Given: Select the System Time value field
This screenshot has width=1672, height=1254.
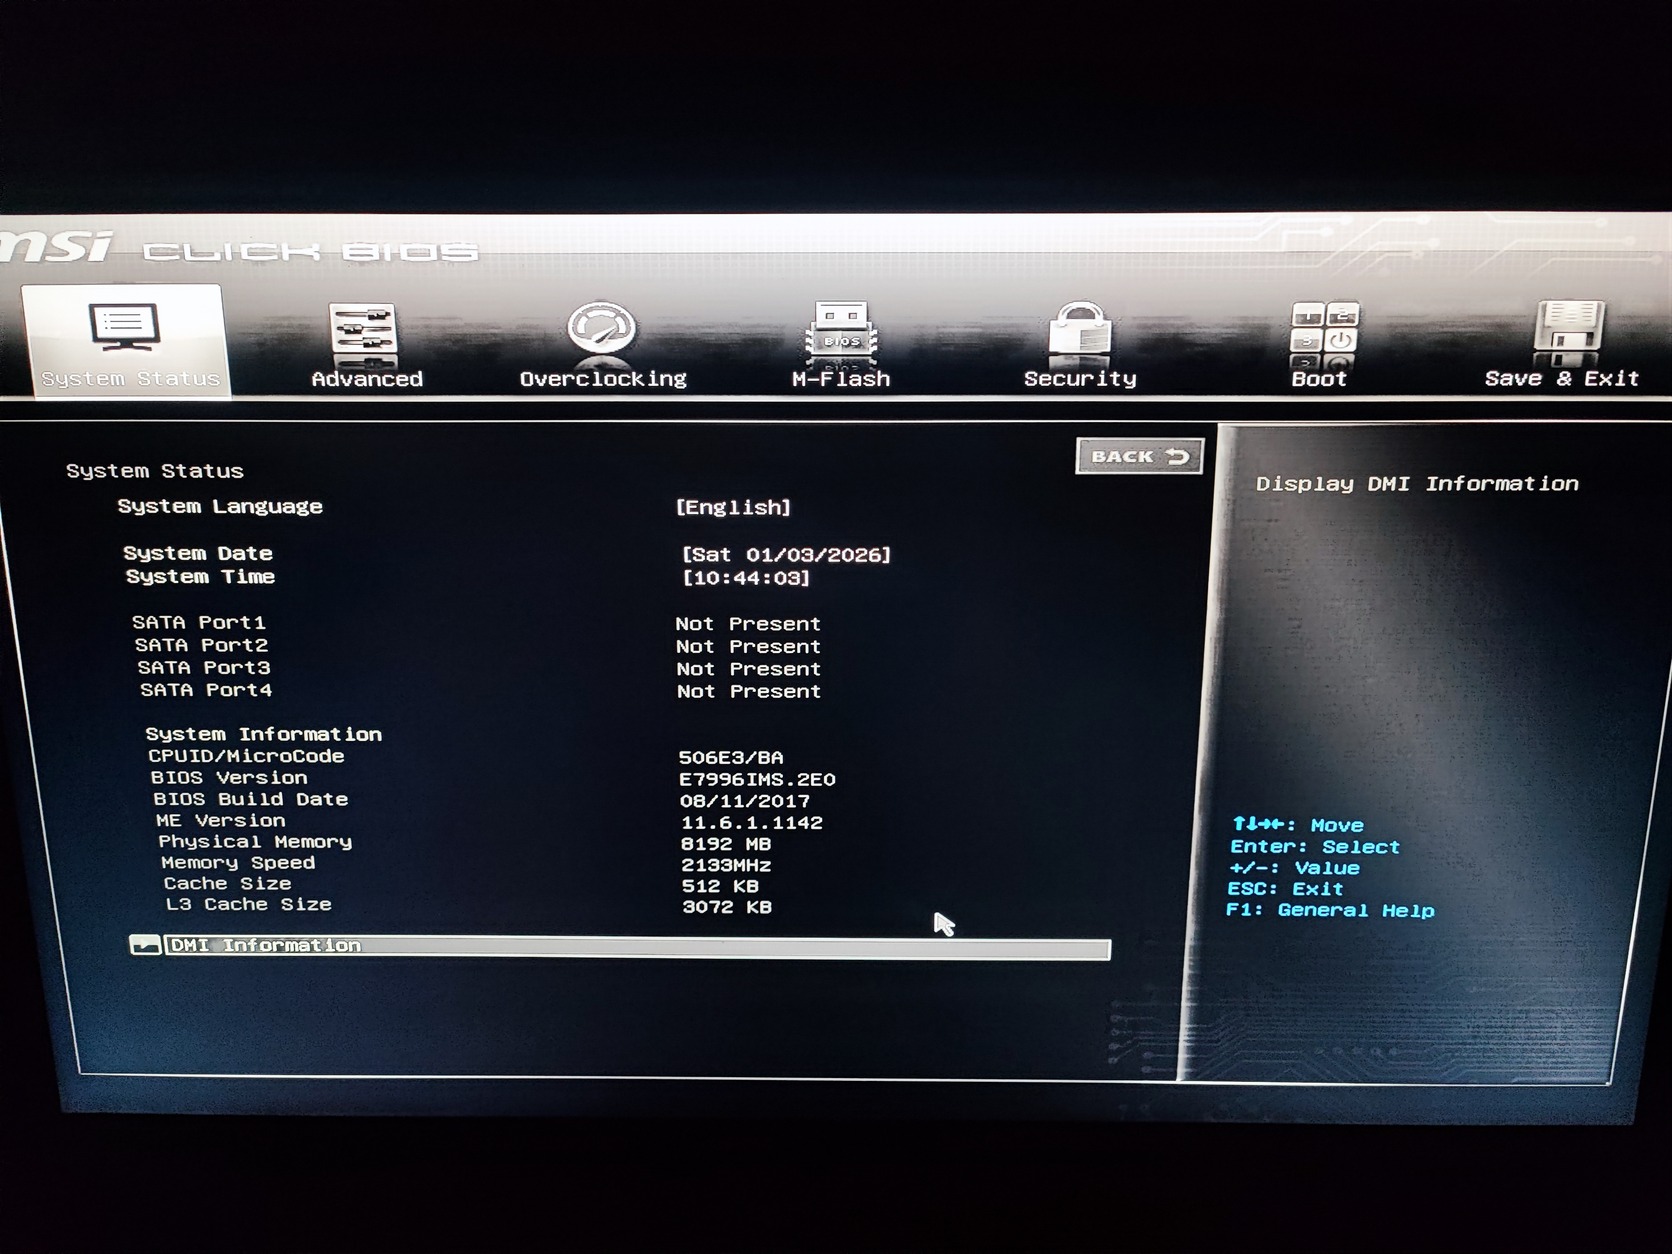Looking at the screenshot, I should point(746,578).
